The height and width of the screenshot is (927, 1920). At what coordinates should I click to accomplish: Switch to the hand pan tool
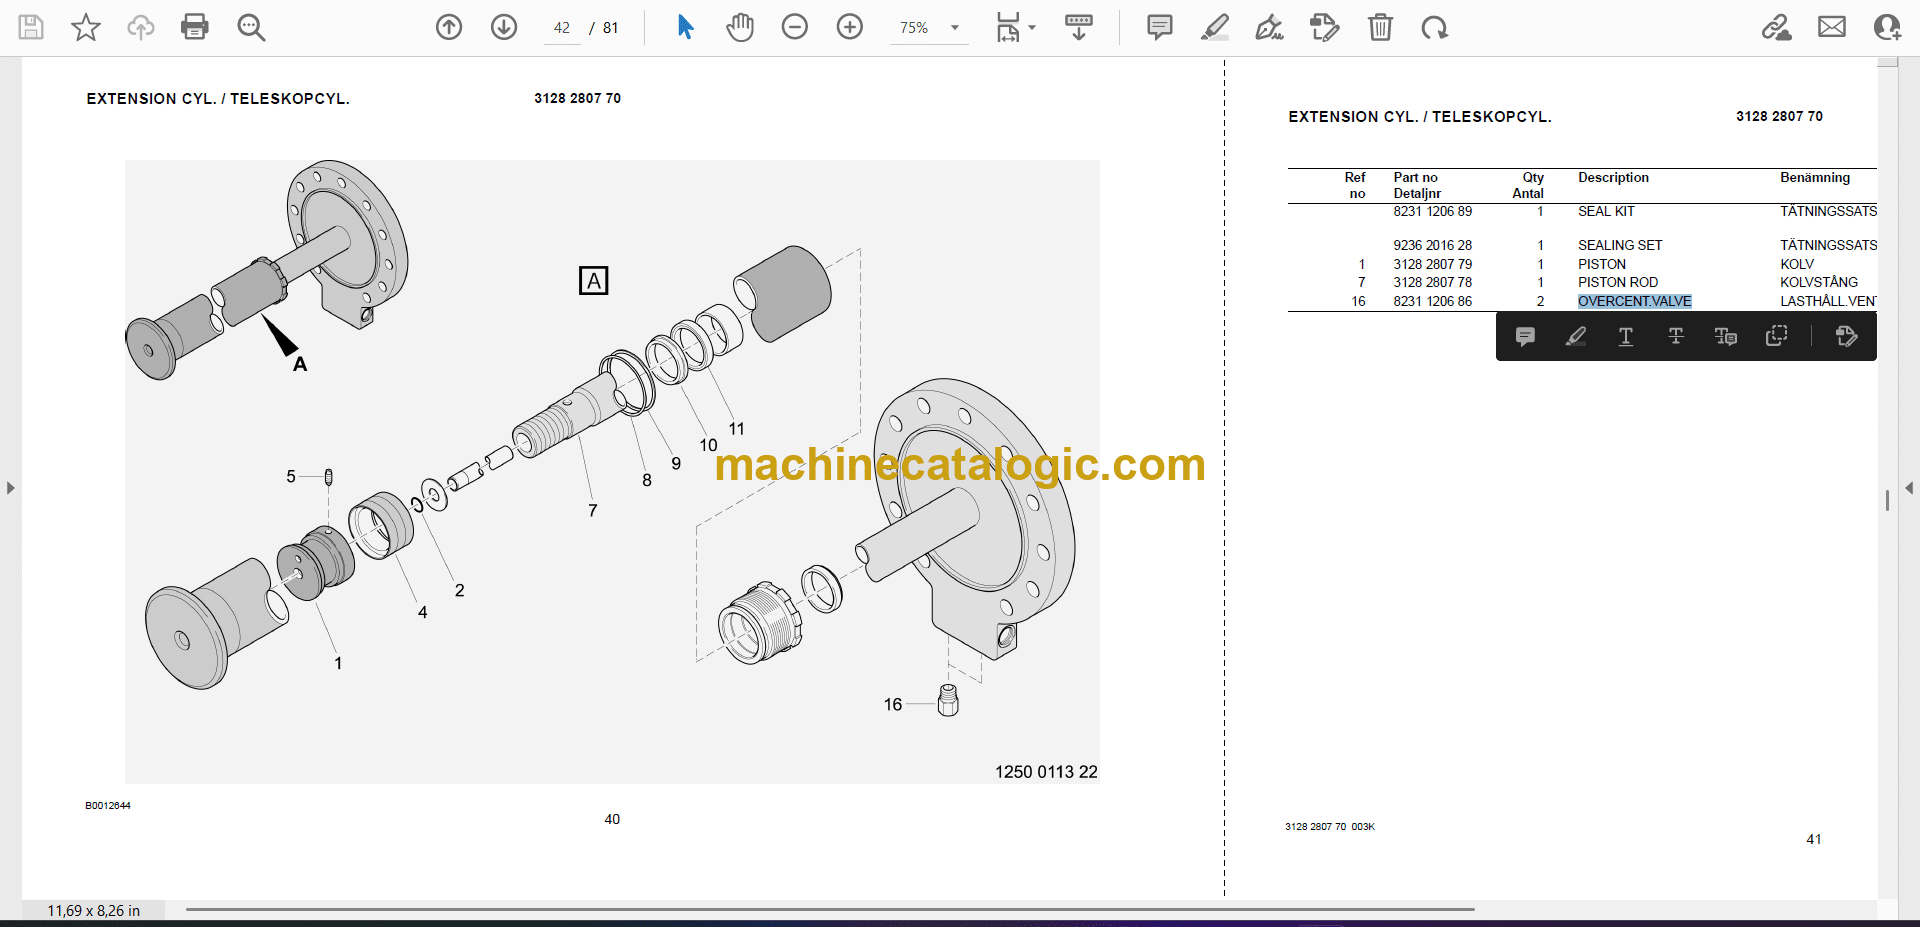pyautogui.click(x=740, y=27)
